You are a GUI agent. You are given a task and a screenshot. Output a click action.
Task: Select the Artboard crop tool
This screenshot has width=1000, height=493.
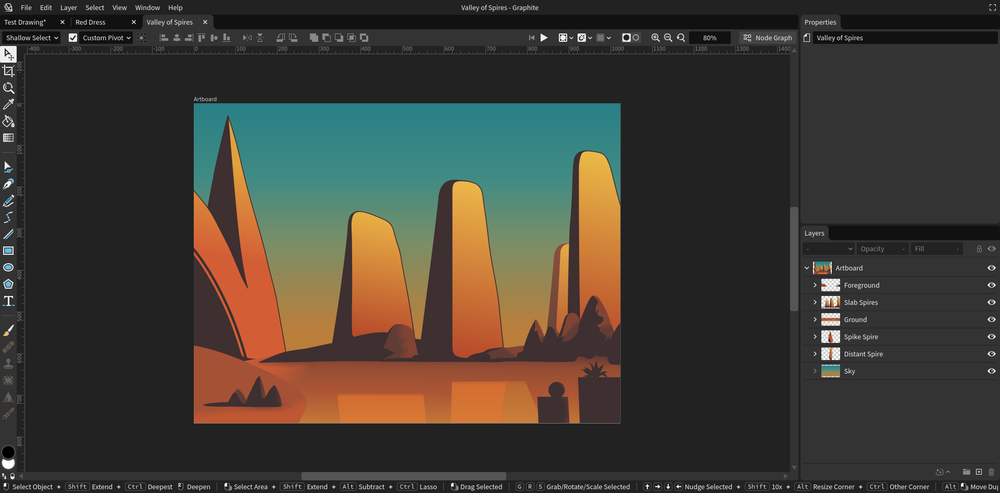[x=8, y=71]
